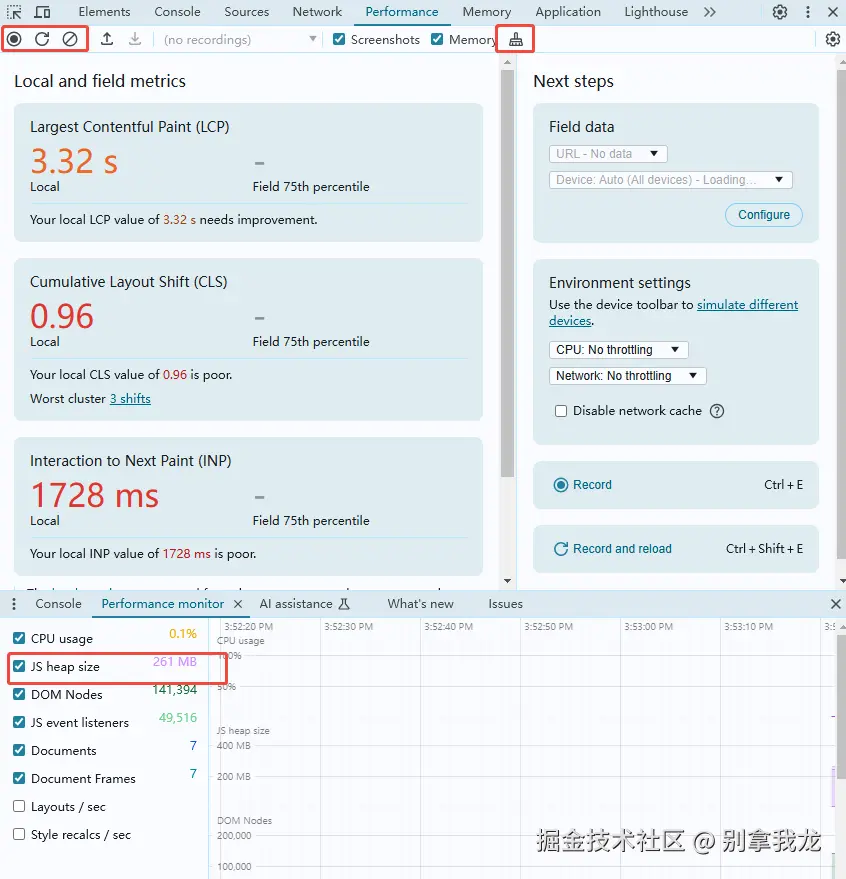
Task: Open the URL - No data dropdown
Action: 608,154
